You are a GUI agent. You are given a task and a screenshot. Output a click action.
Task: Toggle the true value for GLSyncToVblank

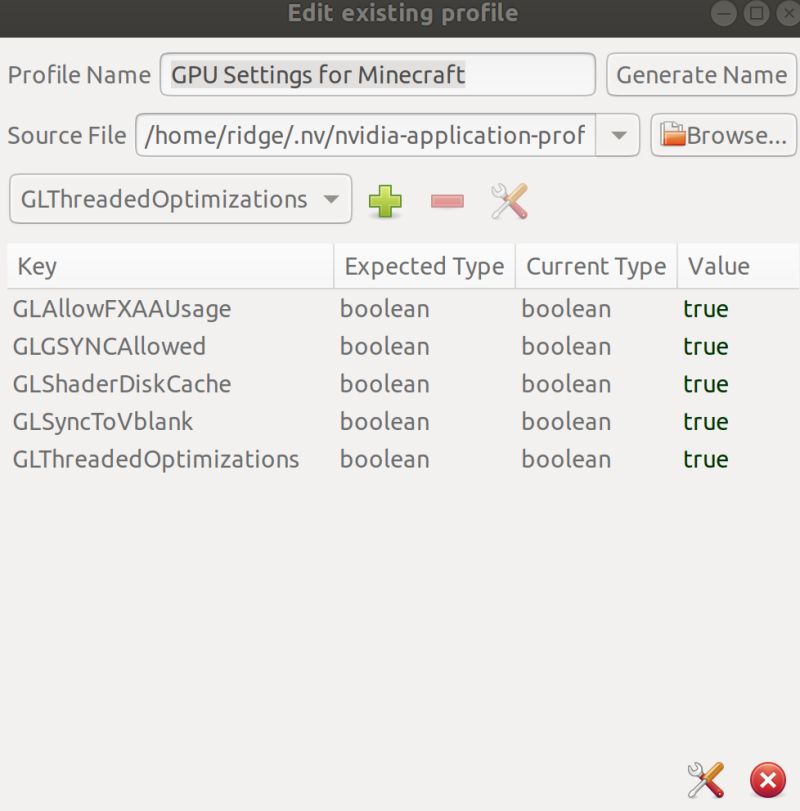point(706,421)
